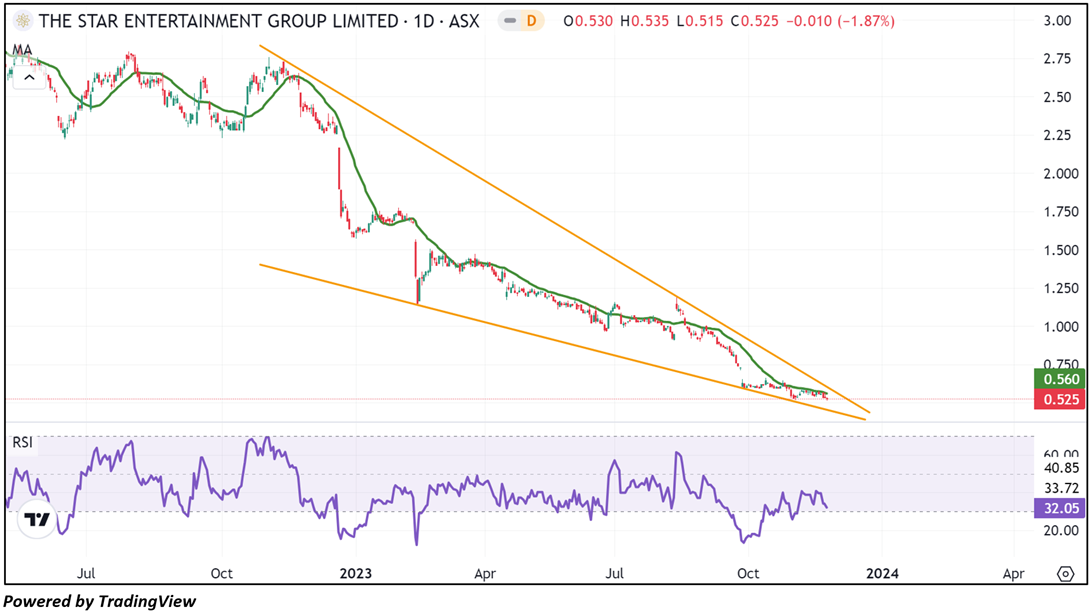Click the Apr label left of the gear
Screen dimensions: 1090x611
click(1014, 573)
